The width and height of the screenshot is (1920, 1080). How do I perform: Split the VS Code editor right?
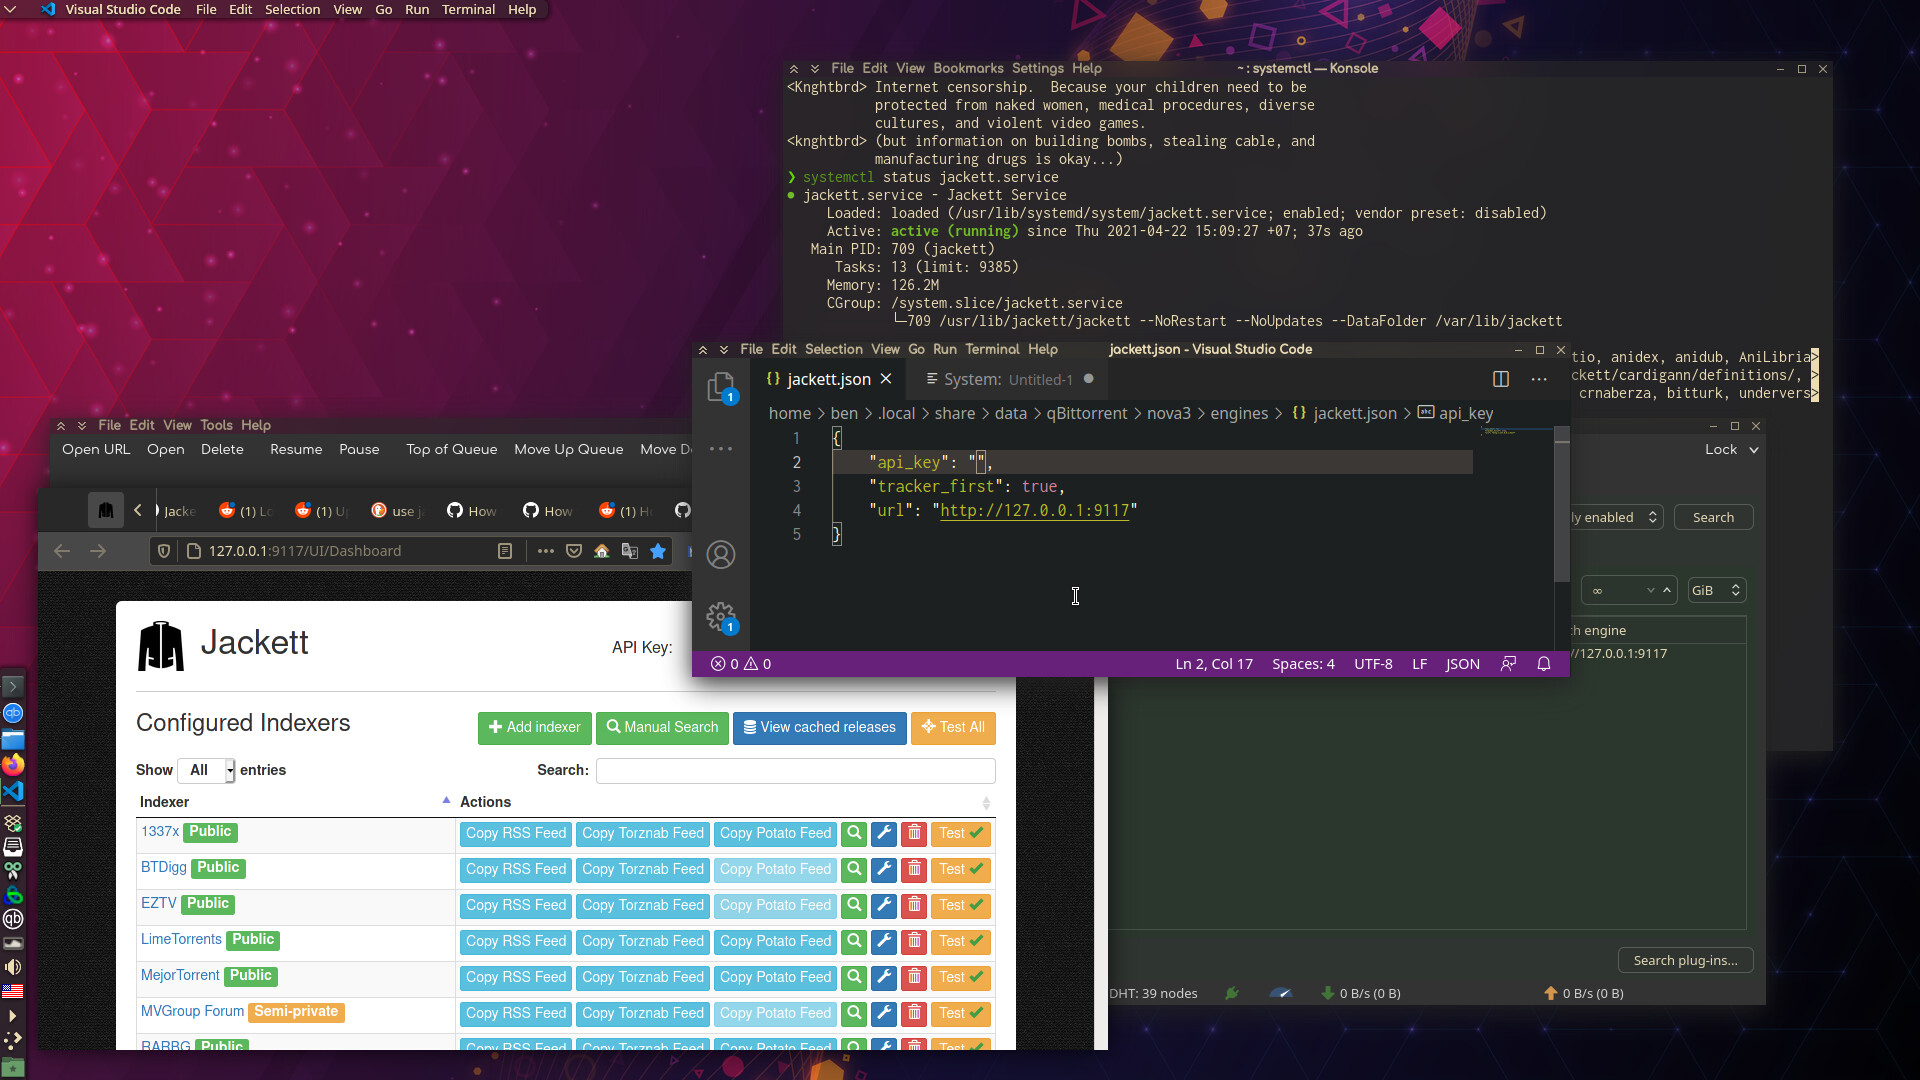coord(1501,379)
